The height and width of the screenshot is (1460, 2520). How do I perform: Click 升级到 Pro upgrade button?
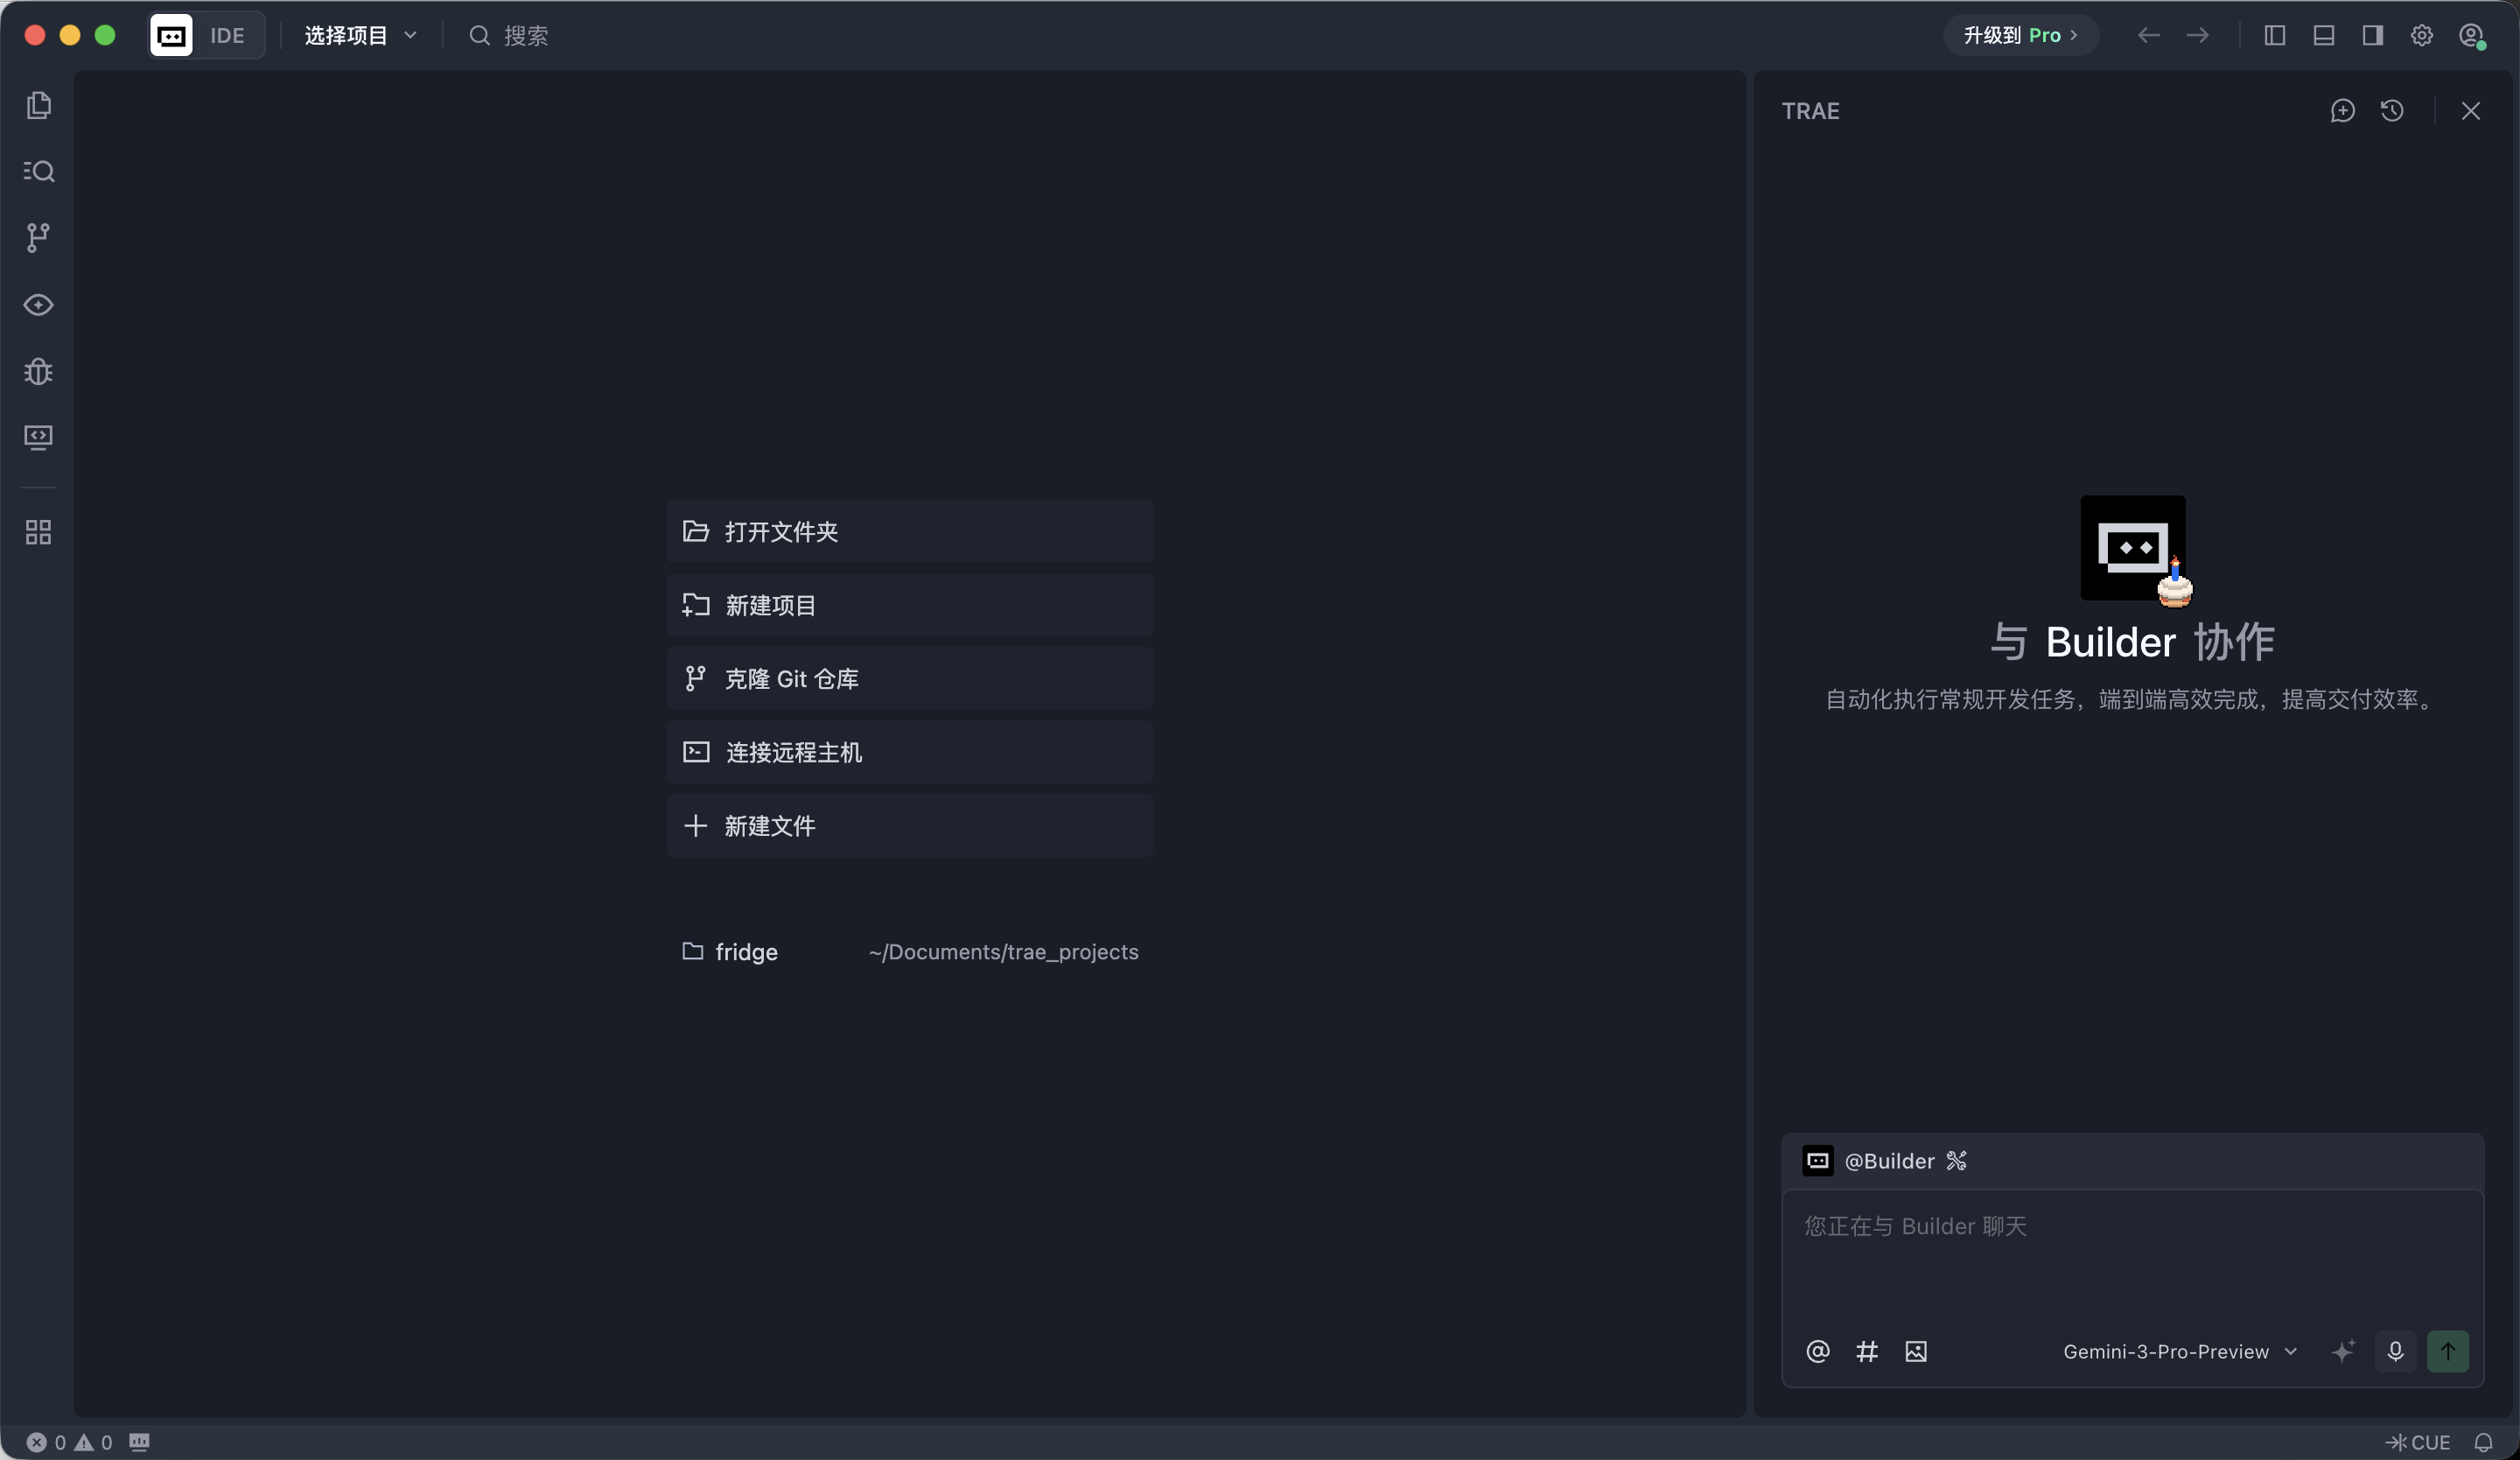coord(2020,36)
